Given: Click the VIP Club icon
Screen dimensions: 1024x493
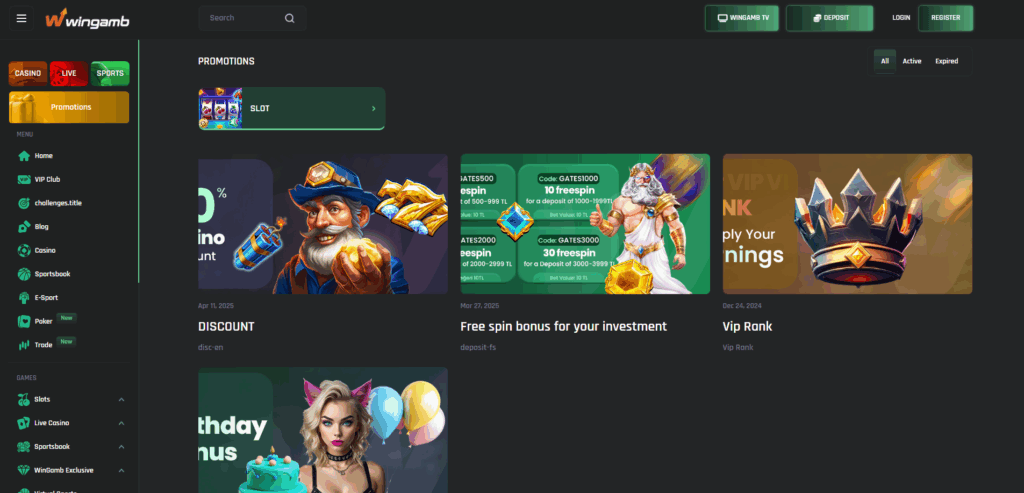Looking at the screenshot, I should [24, 180].
